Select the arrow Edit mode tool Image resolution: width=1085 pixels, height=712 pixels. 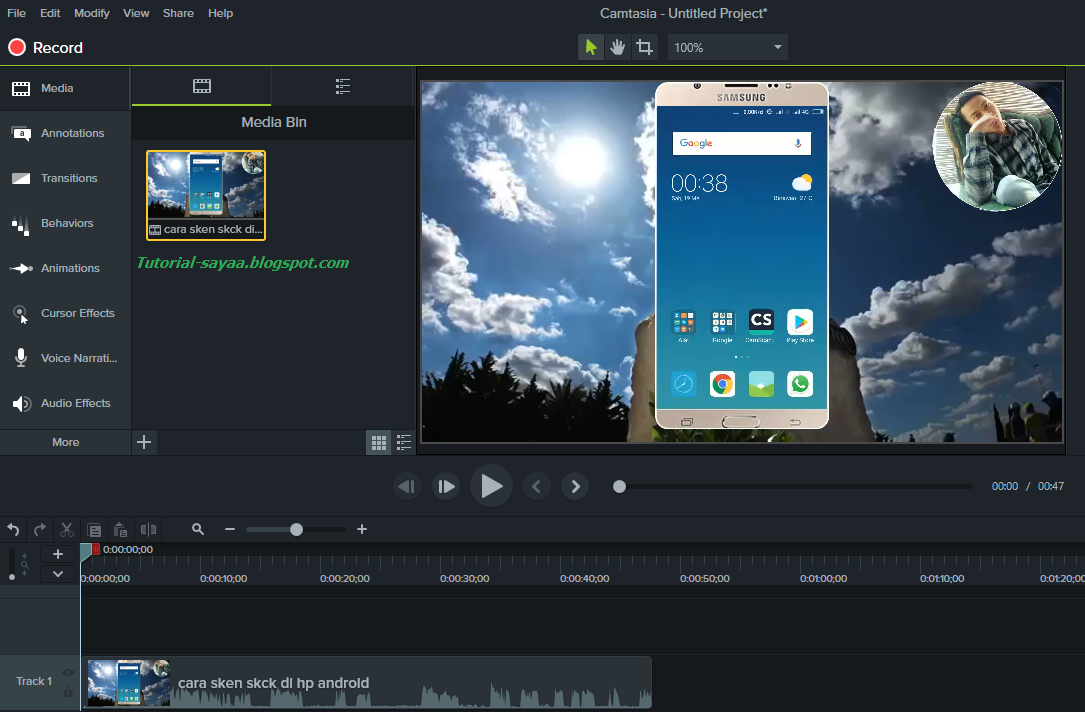(590, 47)
